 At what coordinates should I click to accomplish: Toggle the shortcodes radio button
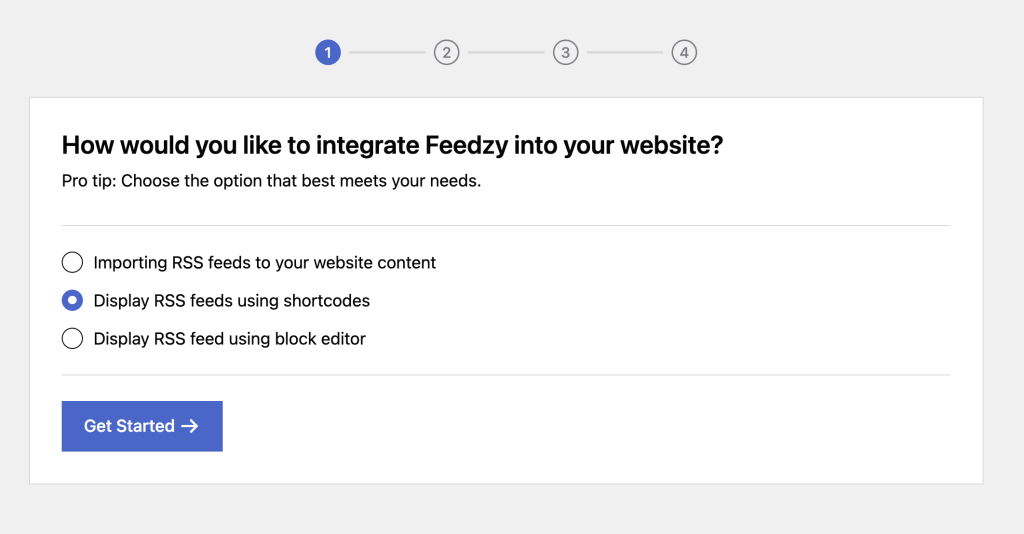72,301
